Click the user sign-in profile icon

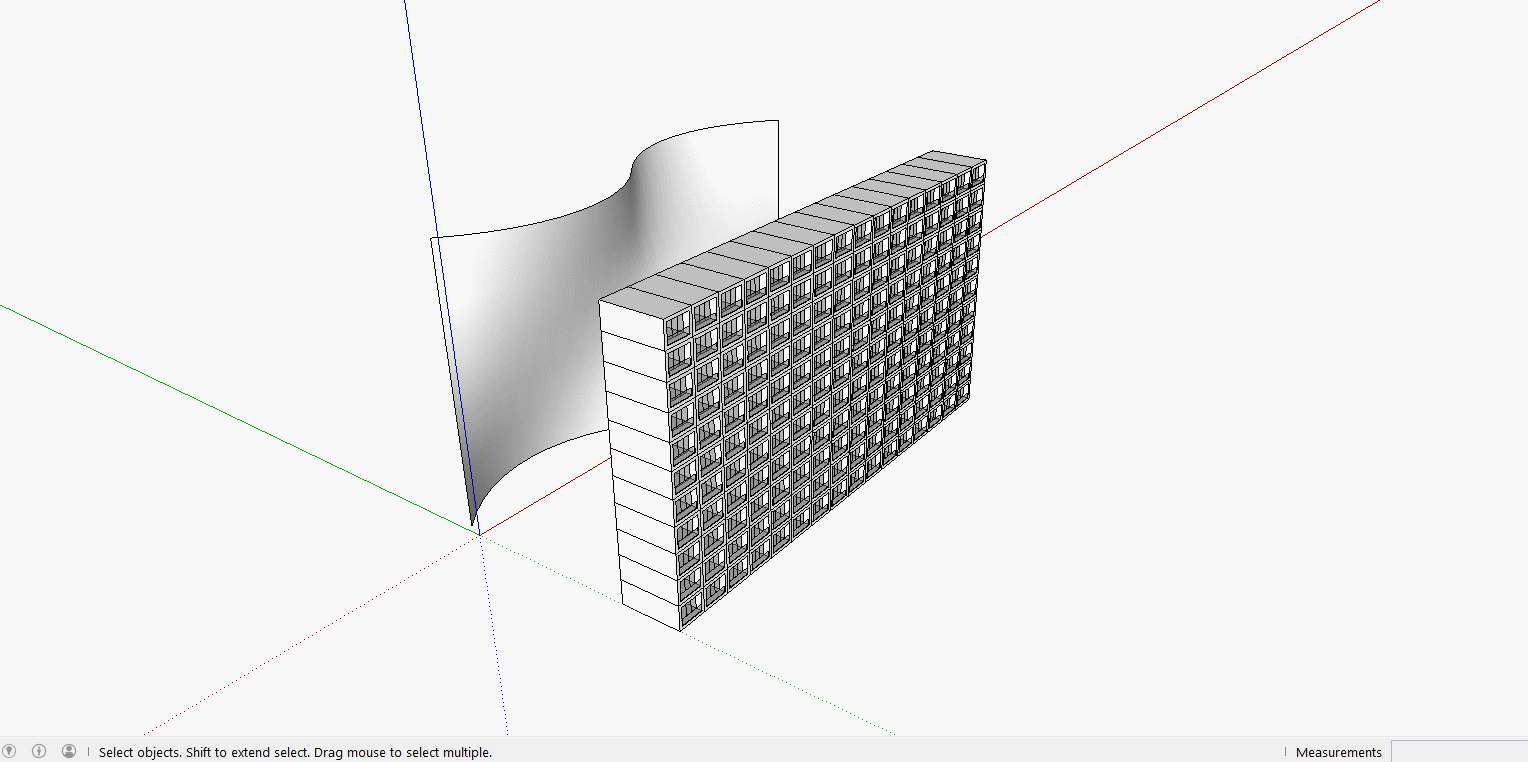(69, 751)
